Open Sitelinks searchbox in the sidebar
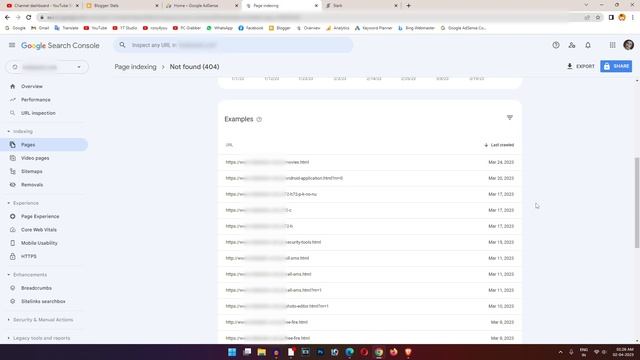 click(x=44, y=301)
